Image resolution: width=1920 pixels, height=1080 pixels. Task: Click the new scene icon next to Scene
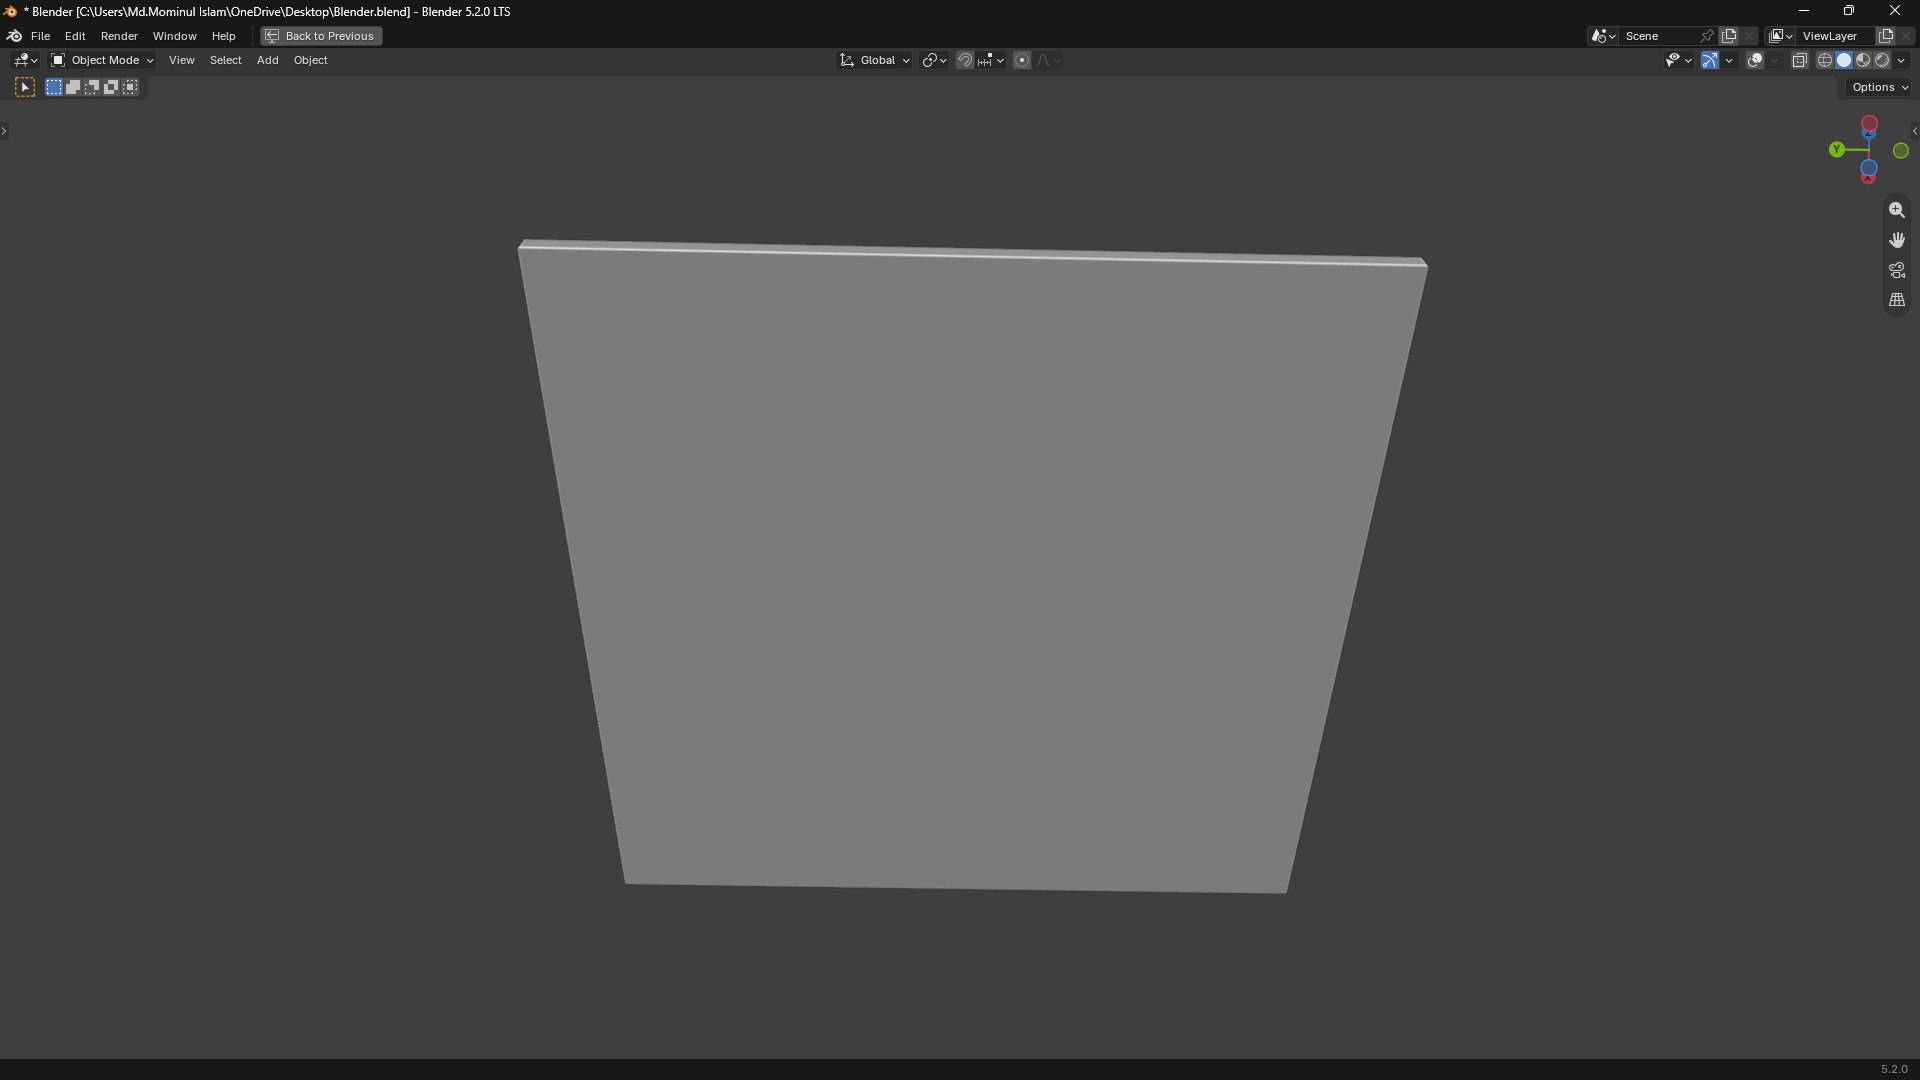[1729, 36]
